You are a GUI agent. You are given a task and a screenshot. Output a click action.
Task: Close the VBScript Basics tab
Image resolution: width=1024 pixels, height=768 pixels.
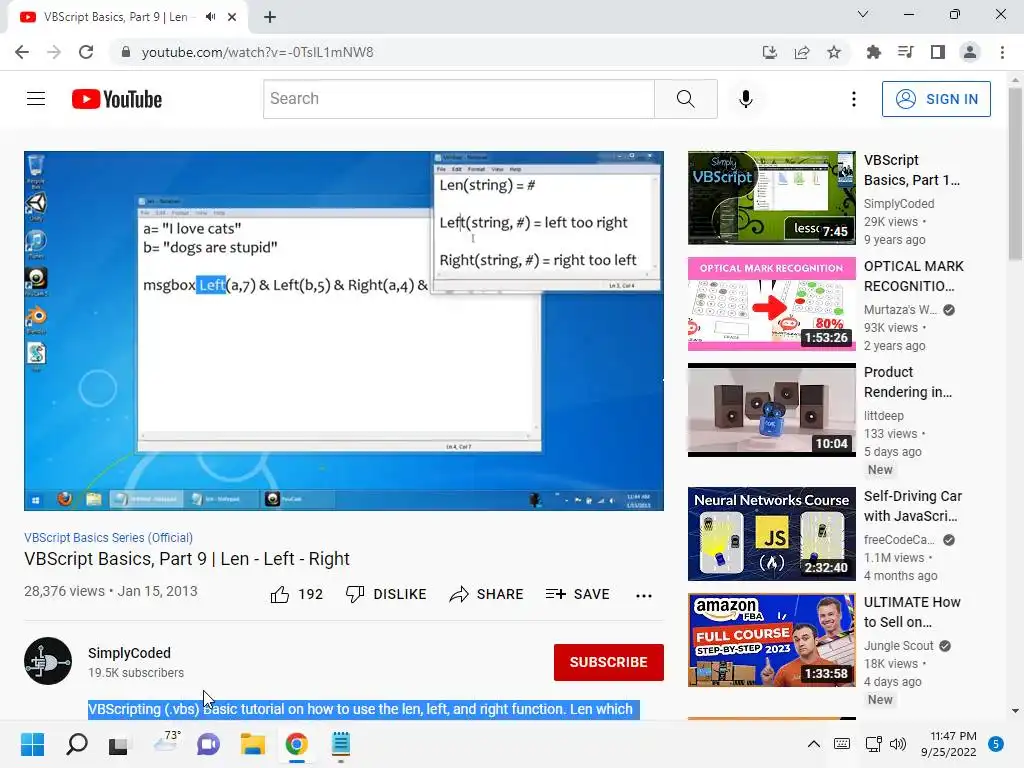click(x=232, y=17)
